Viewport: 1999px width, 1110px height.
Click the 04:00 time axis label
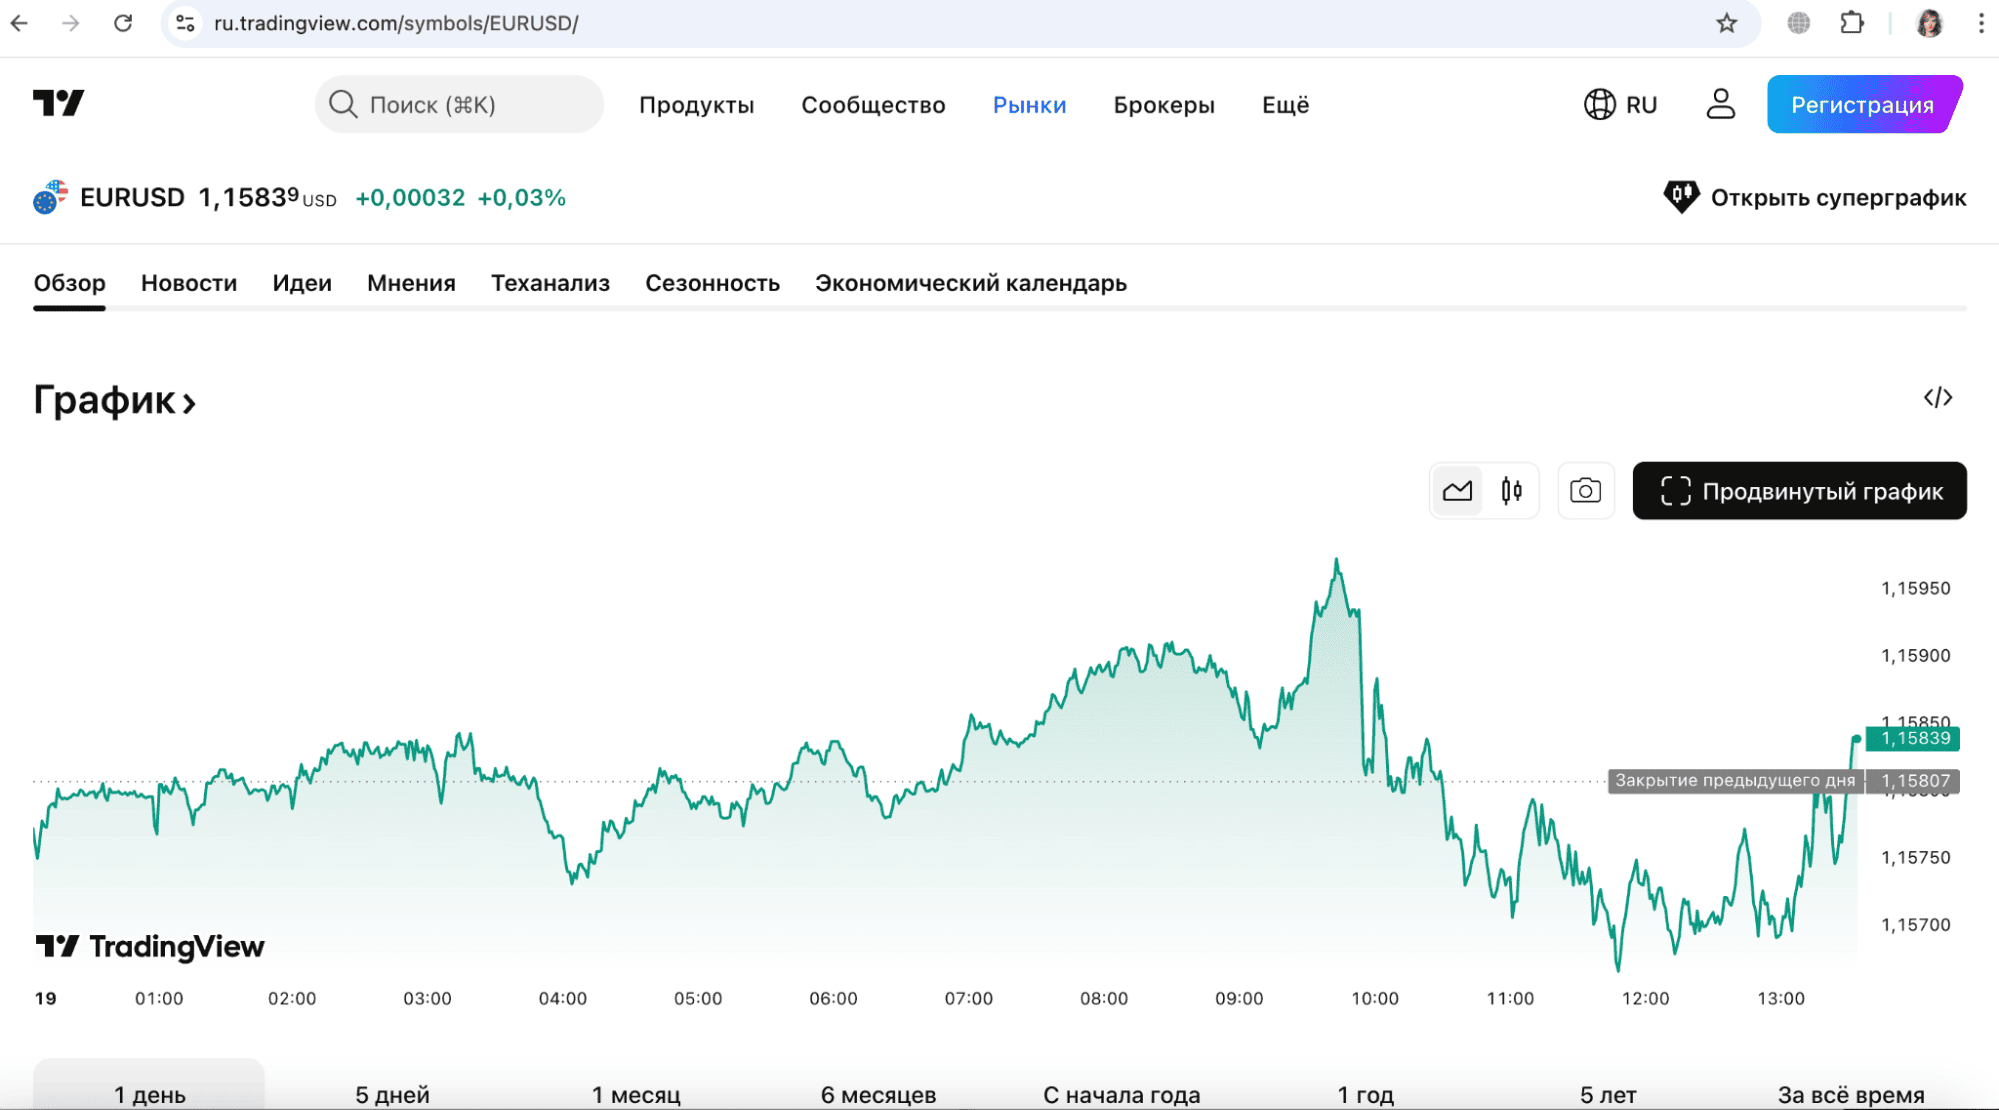(562, 998)
